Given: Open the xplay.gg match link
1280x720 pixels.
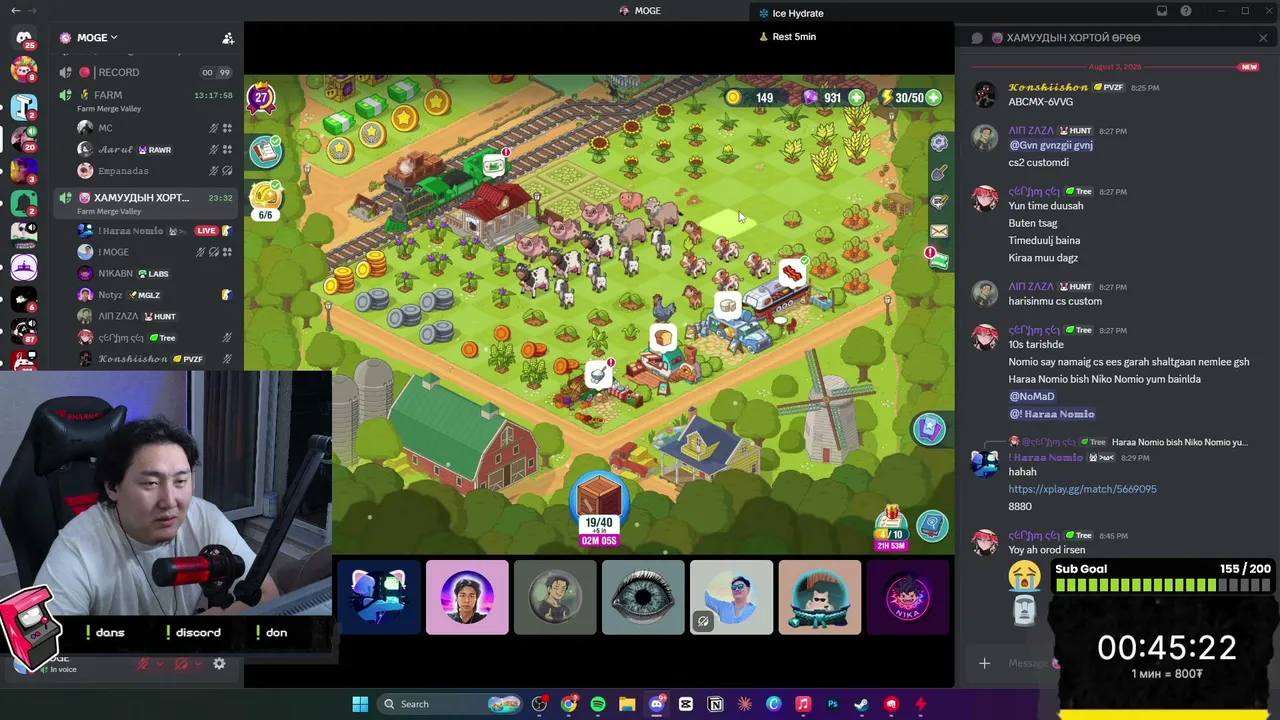Looking at the screenshot, I should click(1082, 489).
